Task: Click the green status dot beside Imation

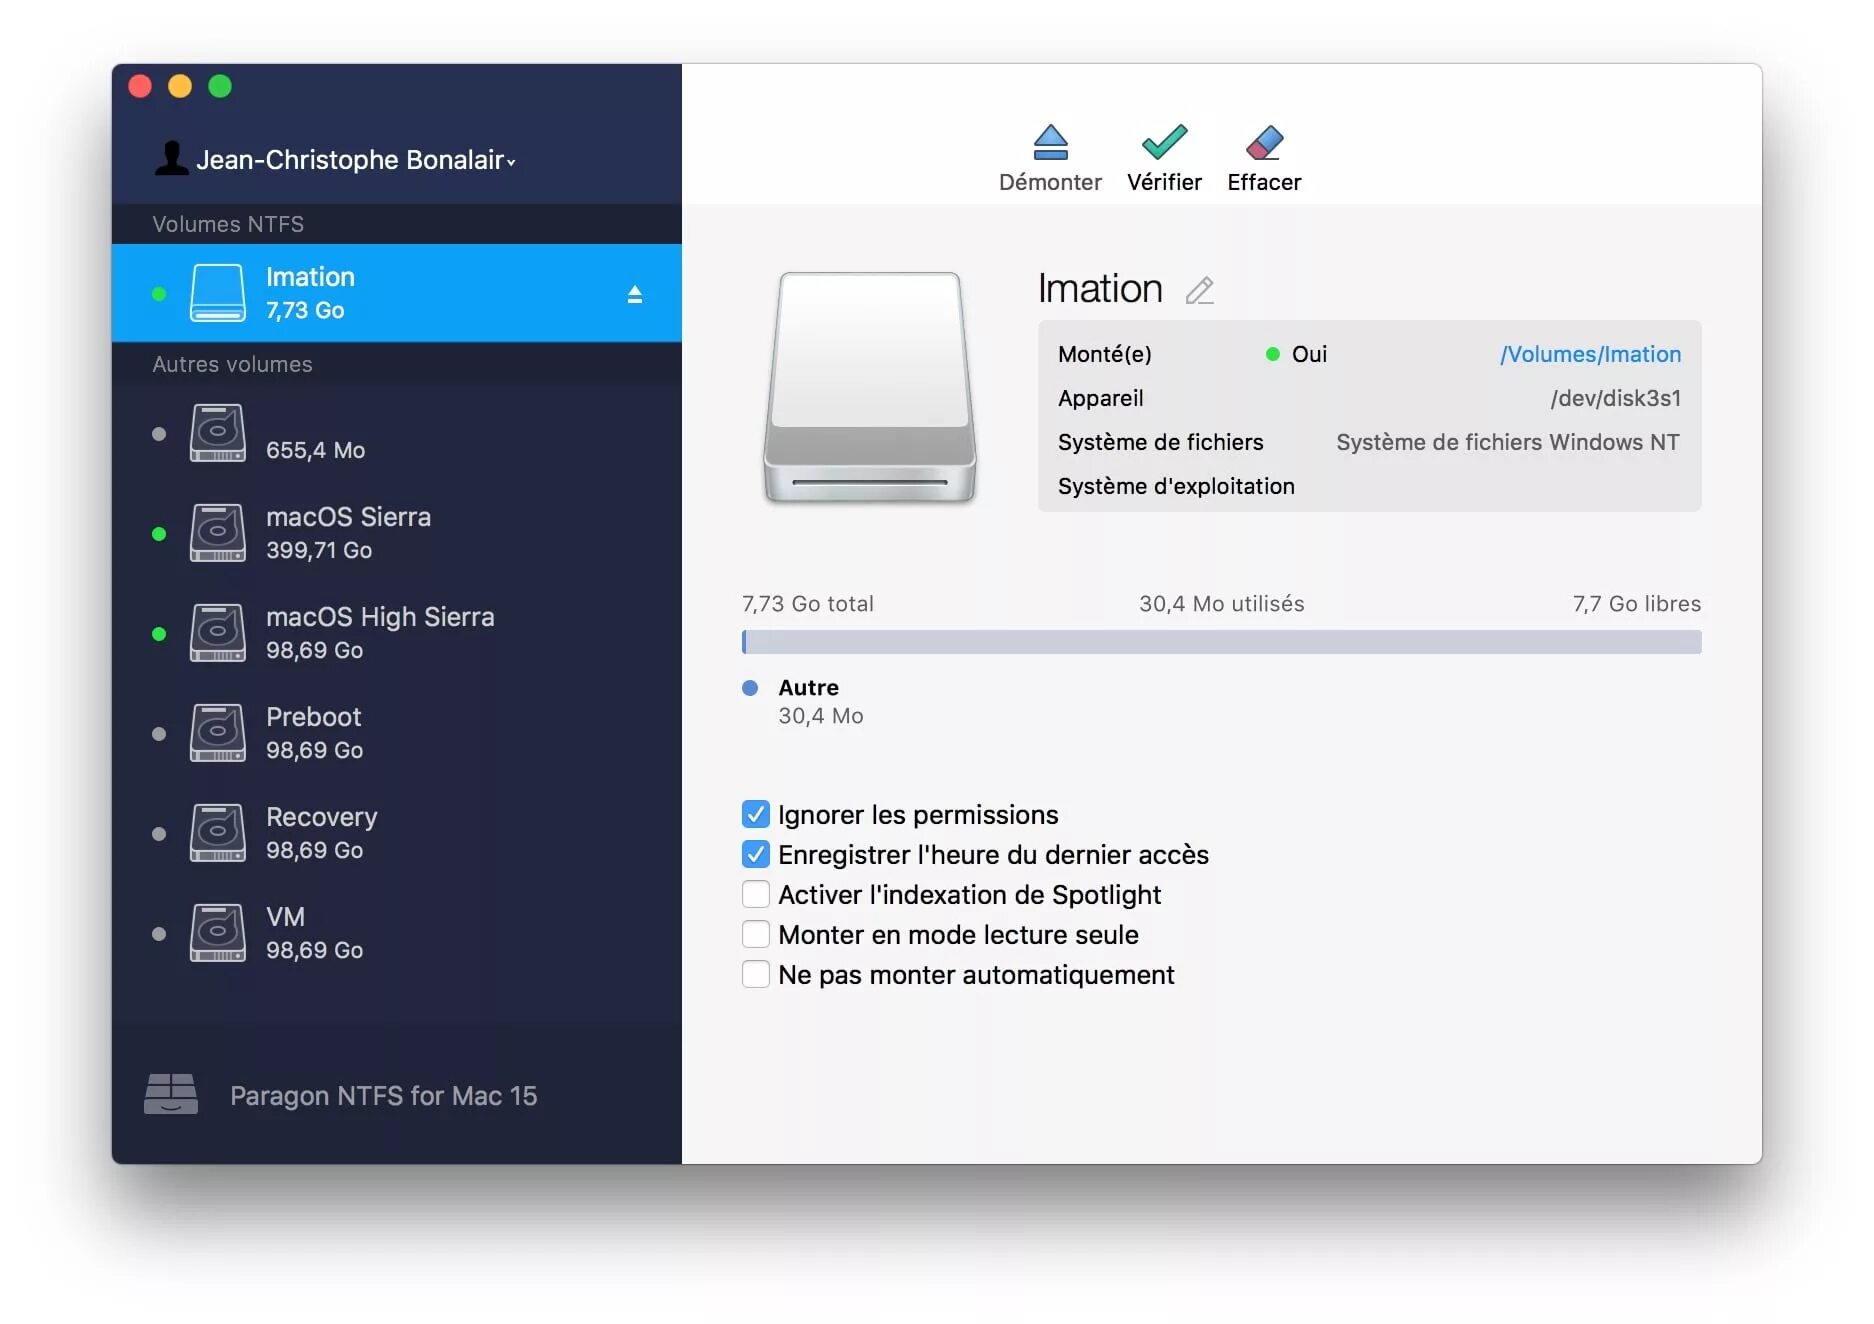Action: tap(159, 294)
